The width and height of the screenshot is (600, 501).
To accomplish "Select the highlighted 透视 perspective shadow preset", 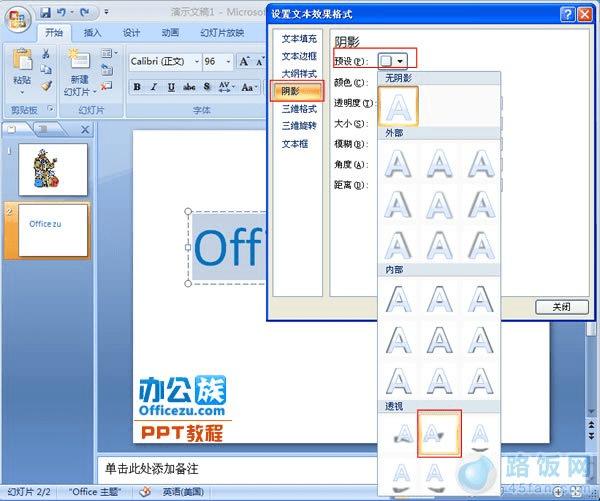I will coord(439,434).
